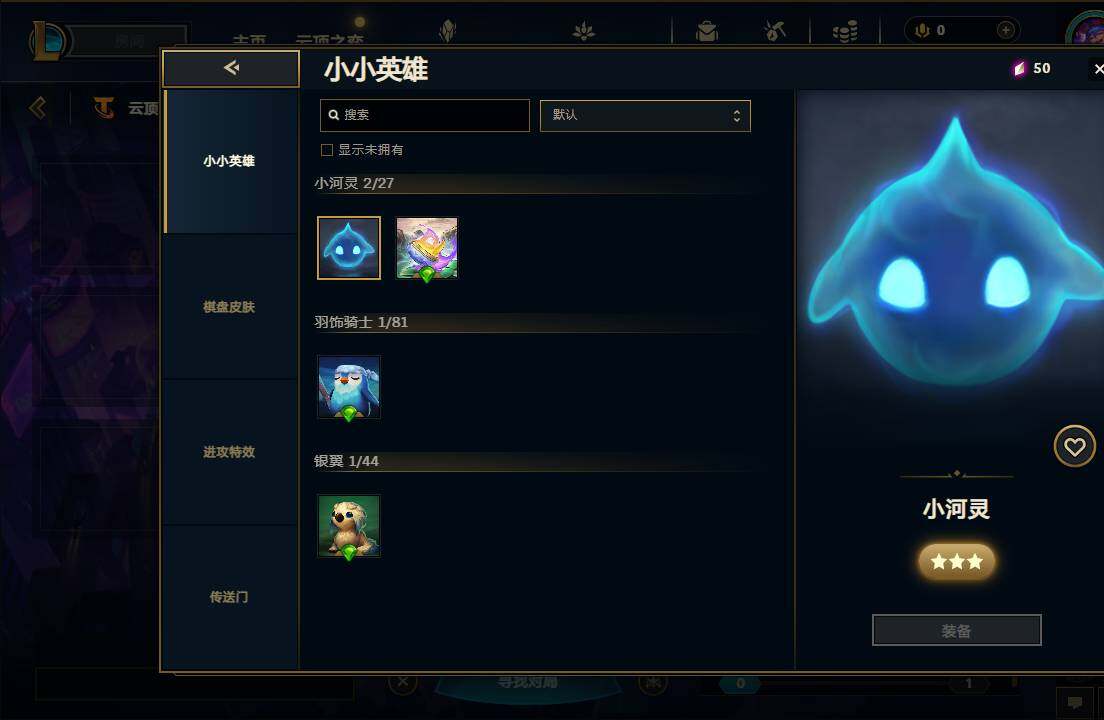Select the colorful second 小河灵 variant thumbnail
The width and height of the screenshot is (1104, 720).
427,248
